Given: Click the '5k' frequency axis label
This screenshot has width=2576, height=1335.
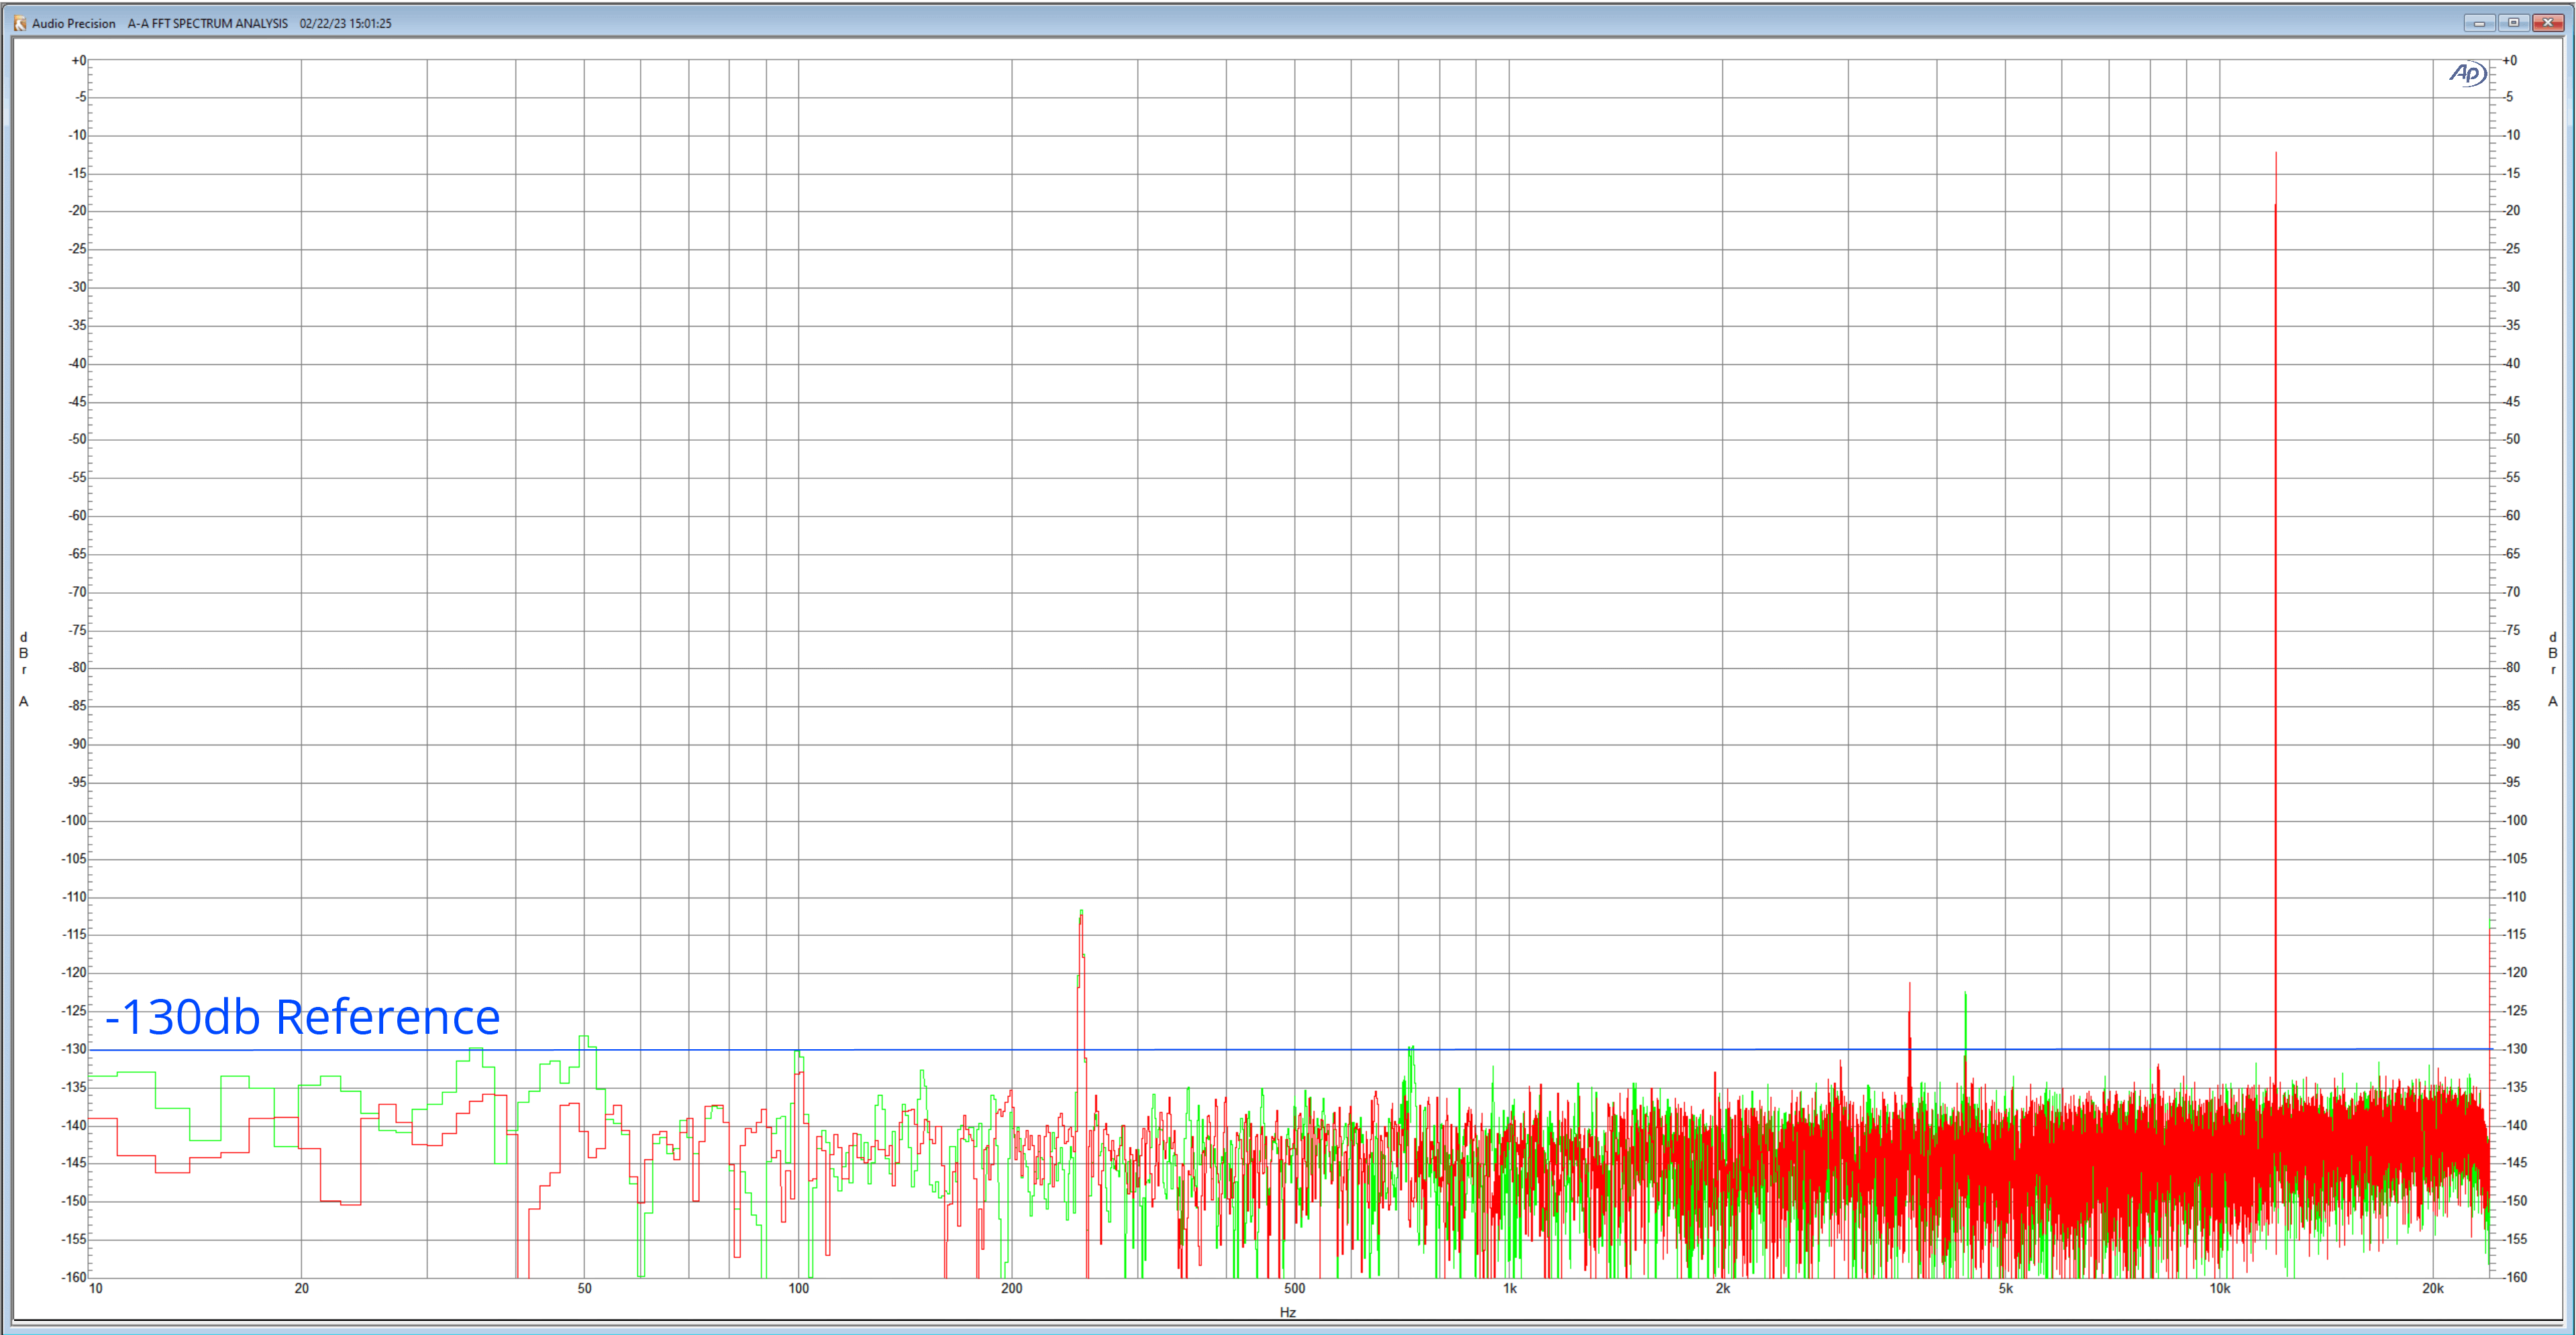Looking at the screenshot, I should pyautogui.click(x=2006, y=1288).
